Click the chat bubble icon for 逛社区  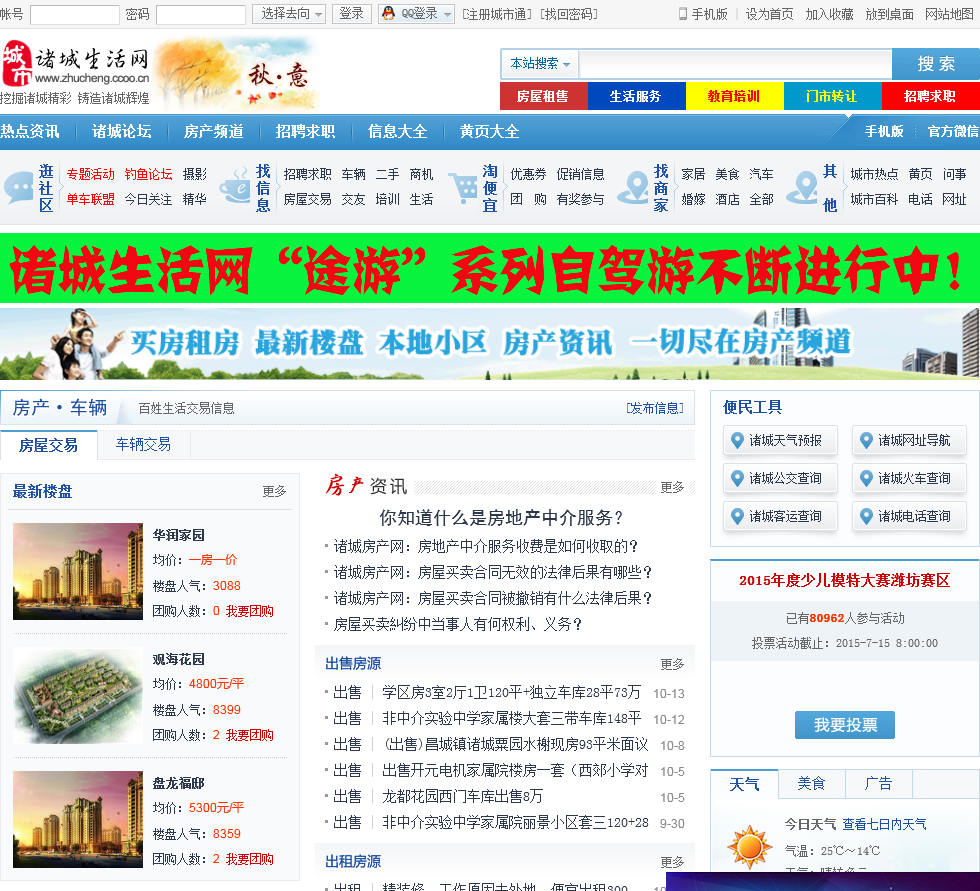pos(19,187)
